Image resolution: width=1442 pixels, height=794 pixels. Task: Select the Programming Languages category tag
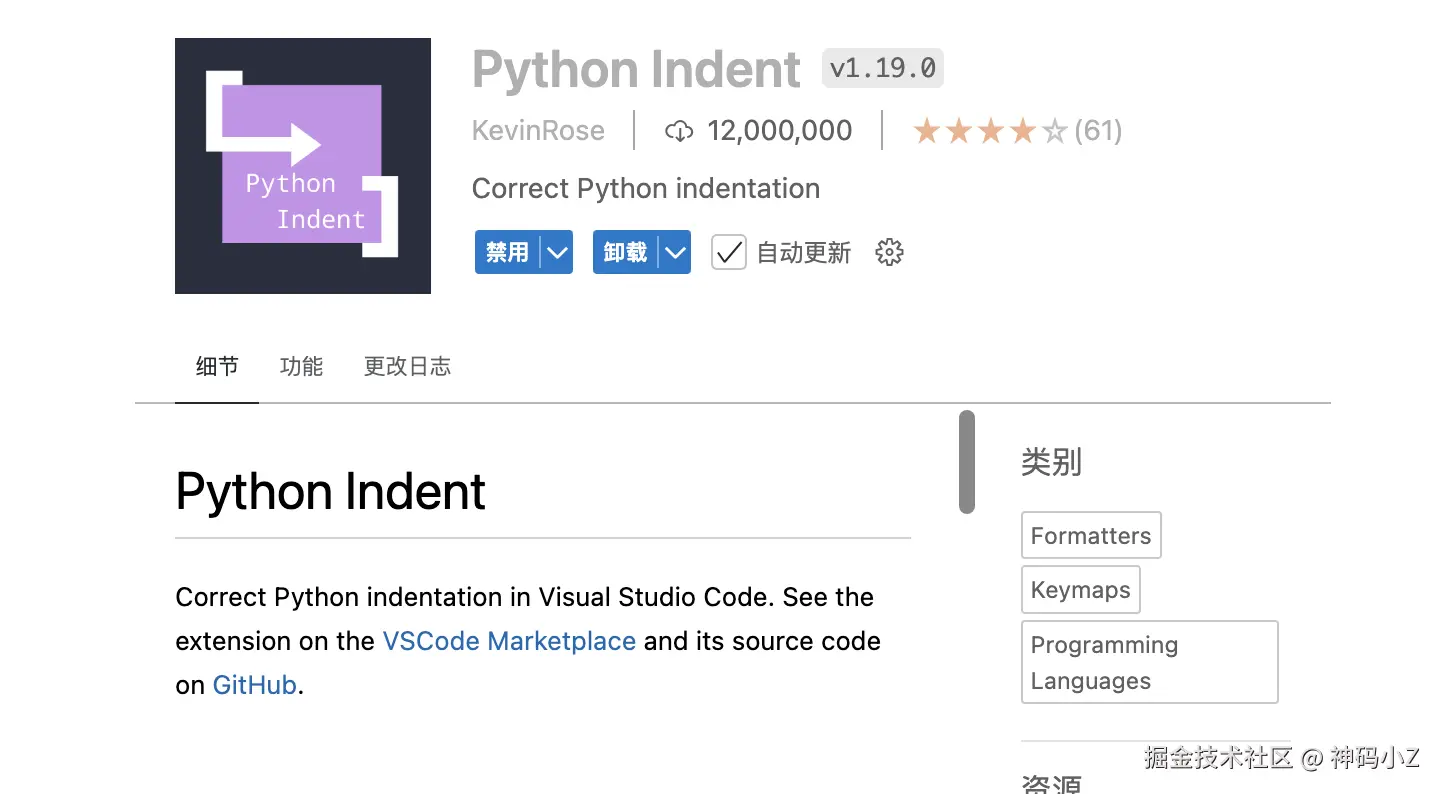(1149, 662)
